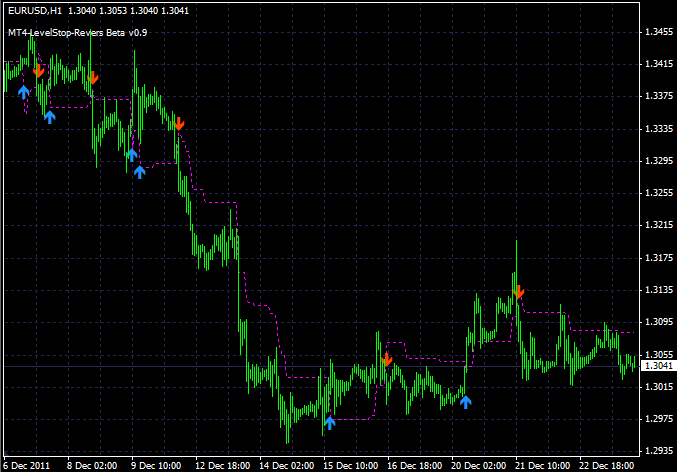Image resolution: width=677 pixels, height=472 pixels.
Task: Click the 1.3015 price axis label
Action: tap(659, 386)
